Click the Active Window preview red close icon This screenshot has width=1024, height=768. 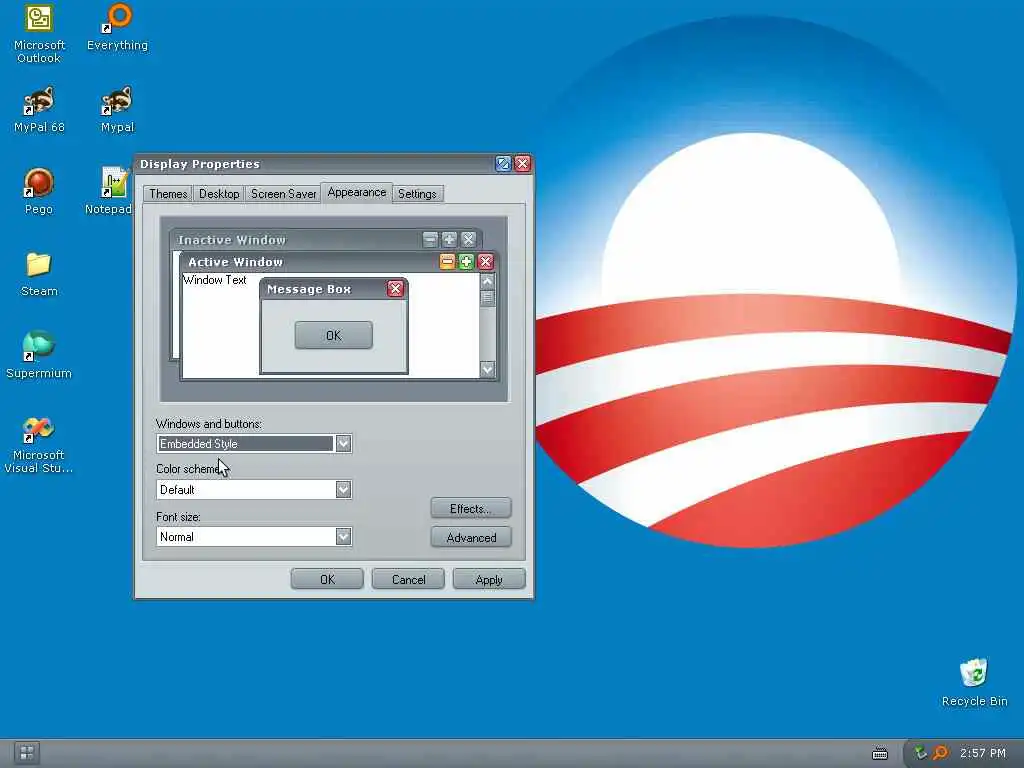(485, 262)
